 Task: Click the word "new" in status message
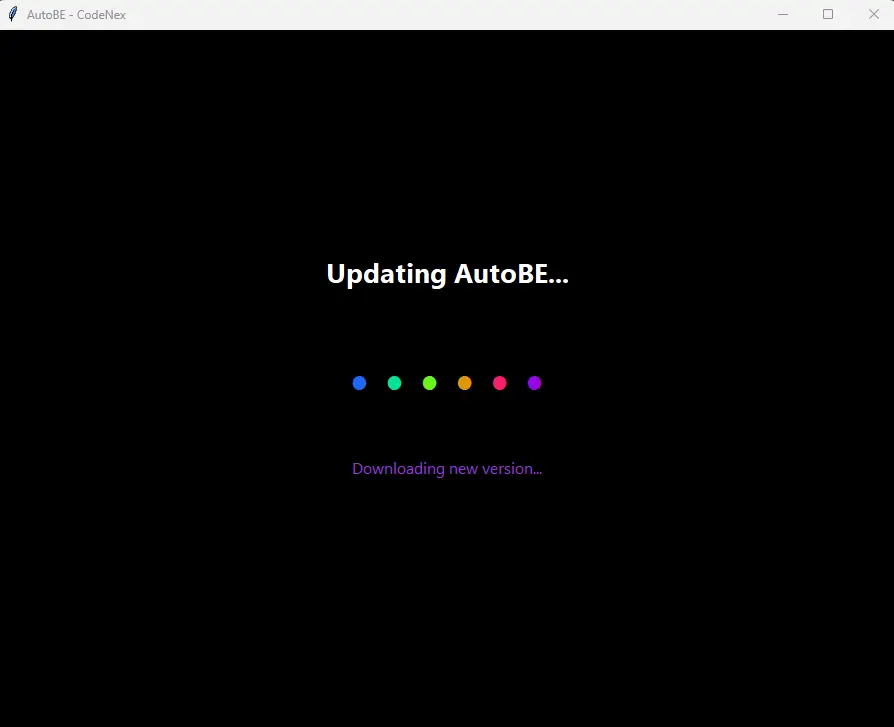click(463, 469)
